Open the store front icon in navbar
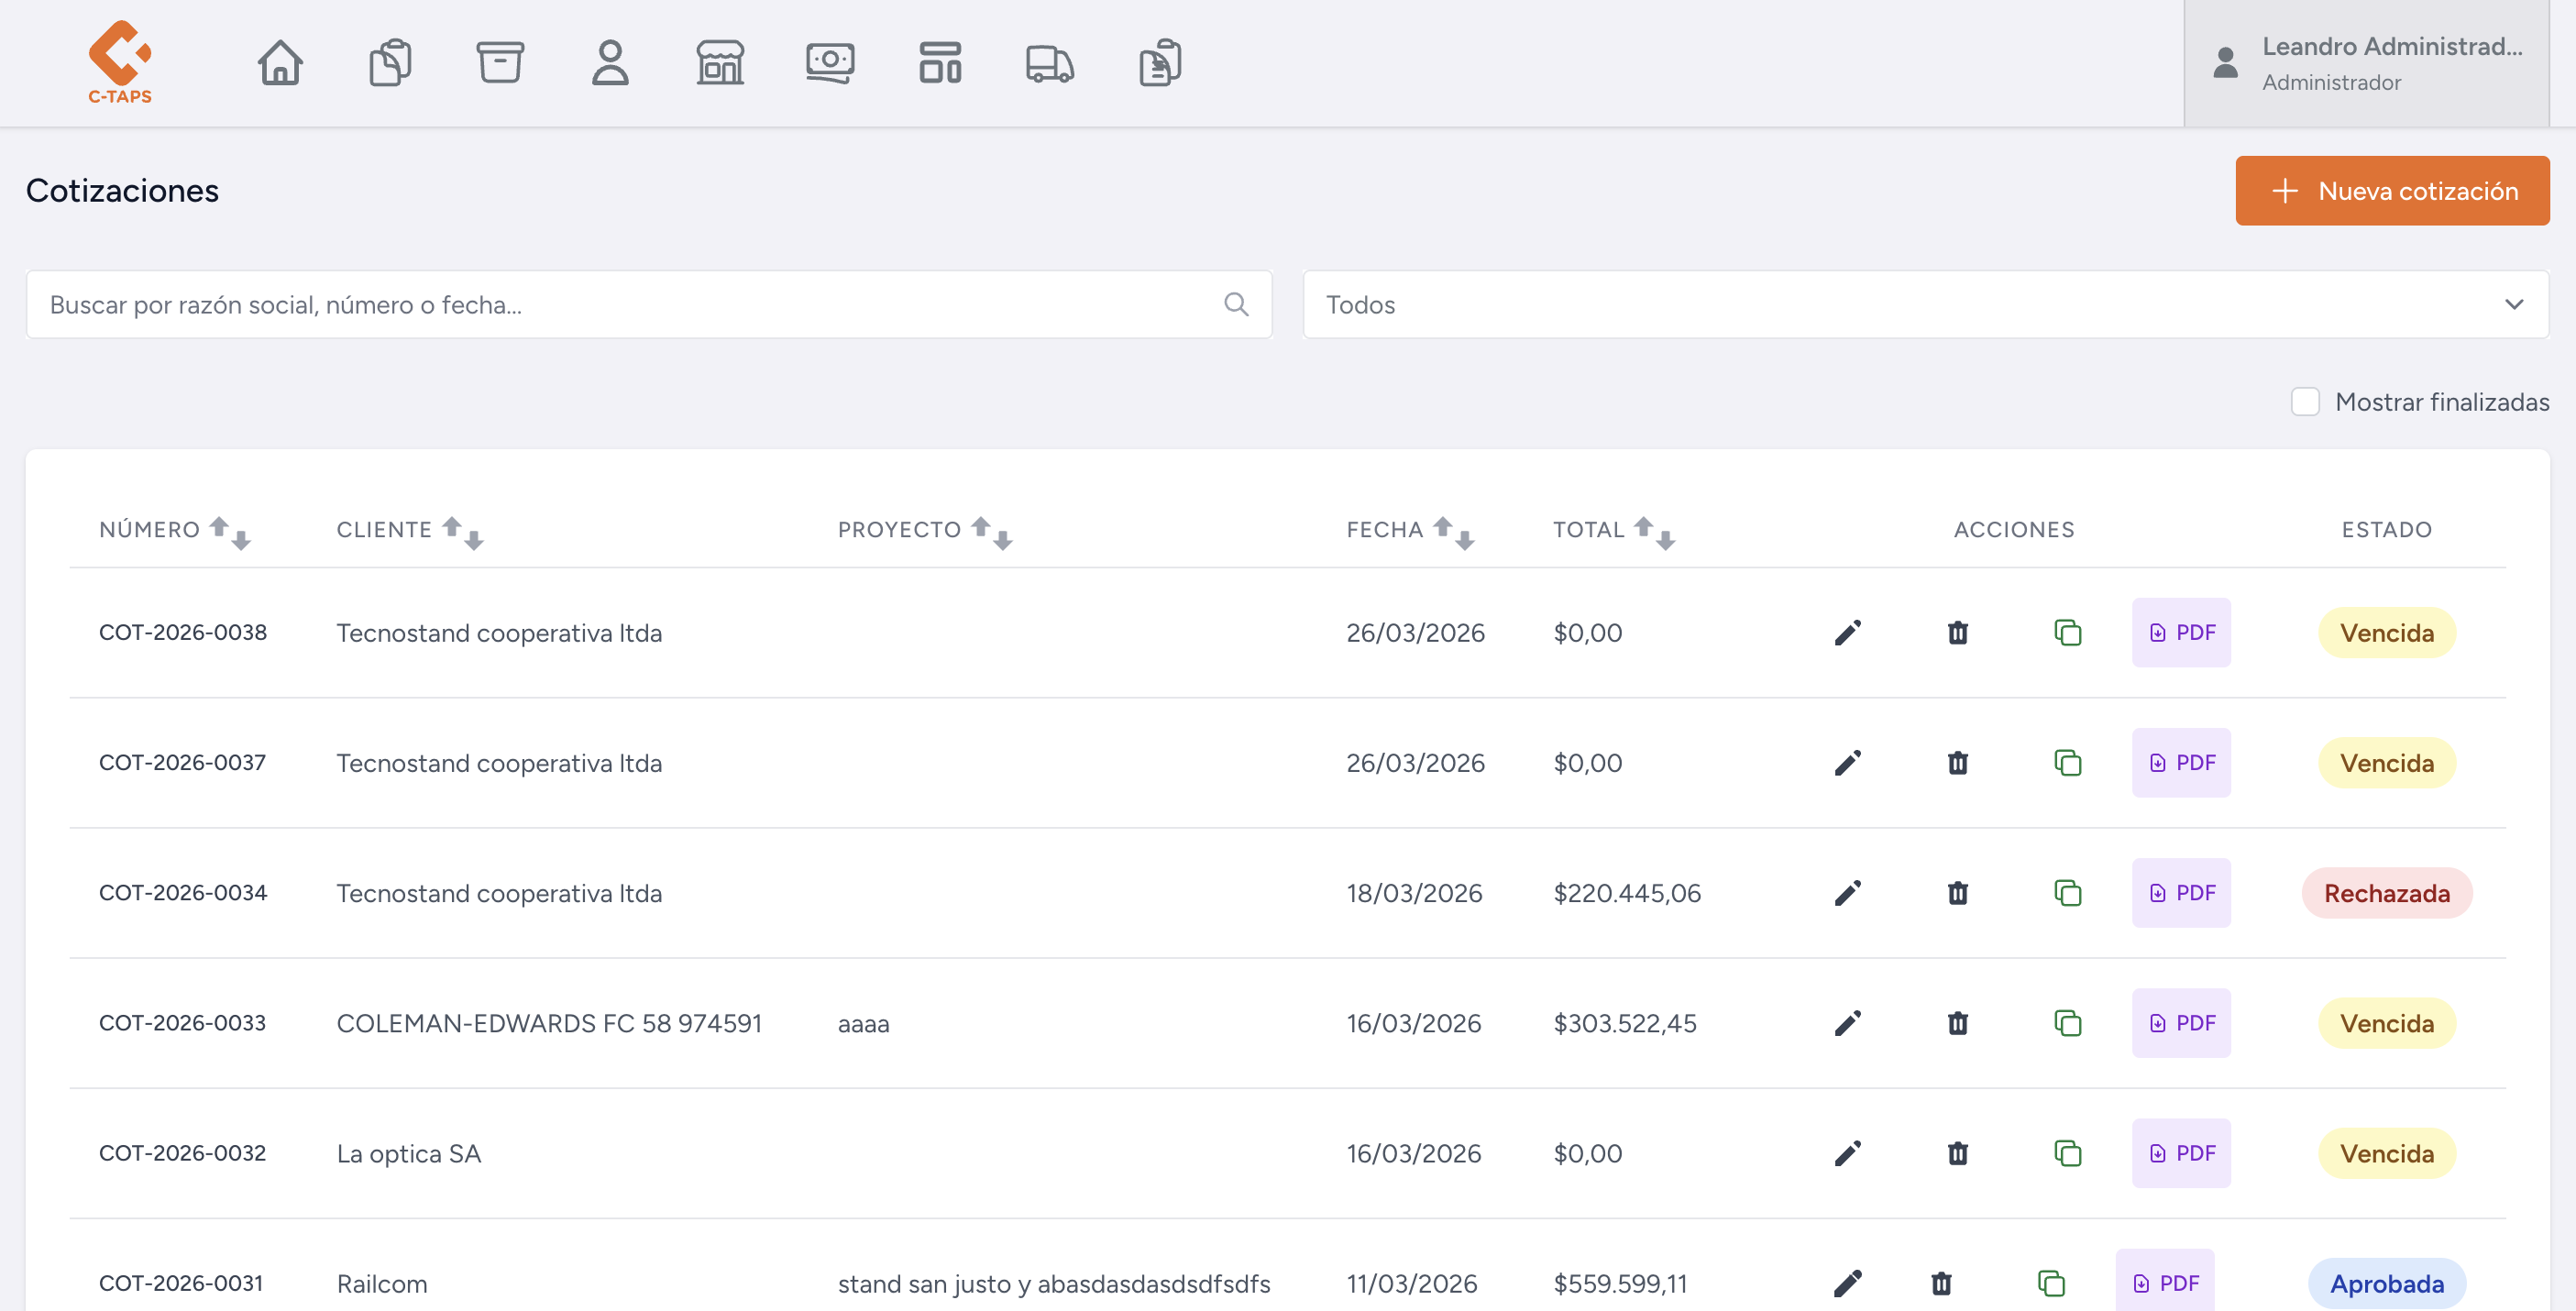Screen dimensions: 2576x1311 [720, 63]
